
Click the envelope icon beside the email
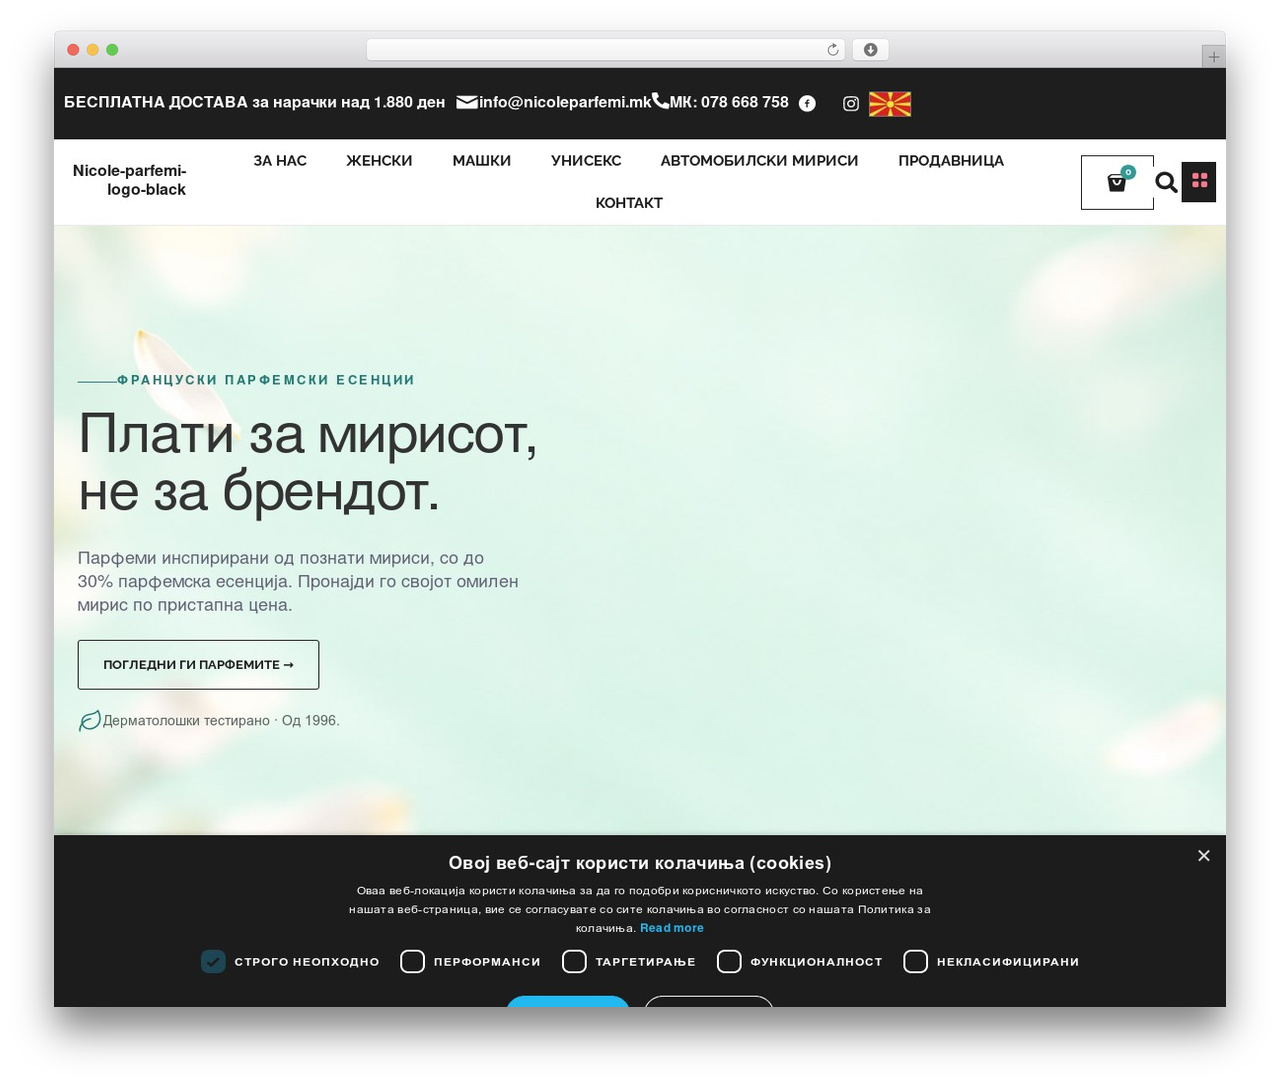tap(467, 102)
